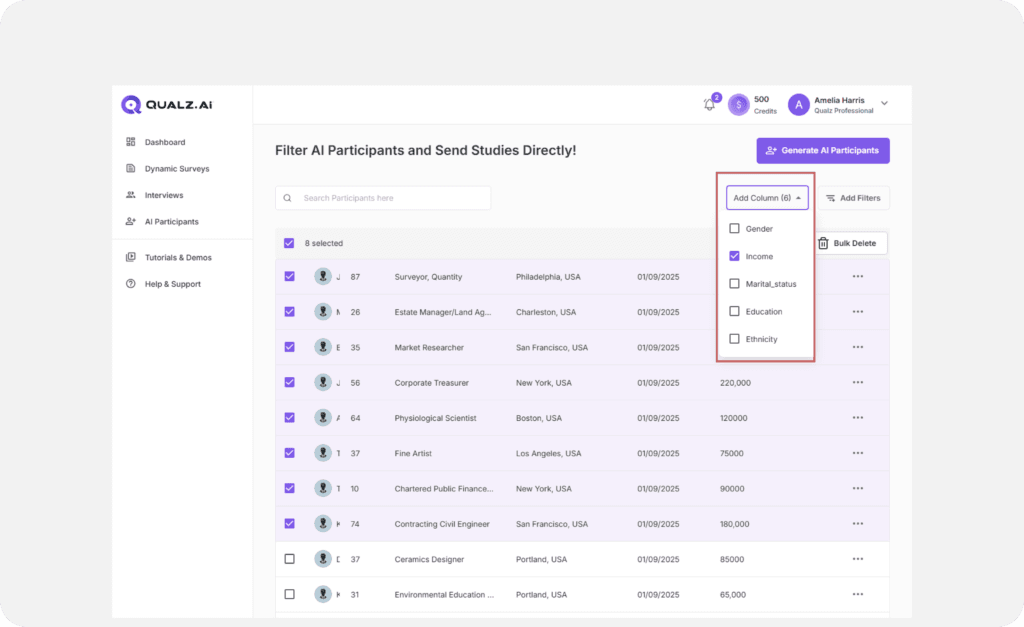Open three-dot menu for Surveyor, Quantity row
1024x627 pixels.
click(857, 276)
